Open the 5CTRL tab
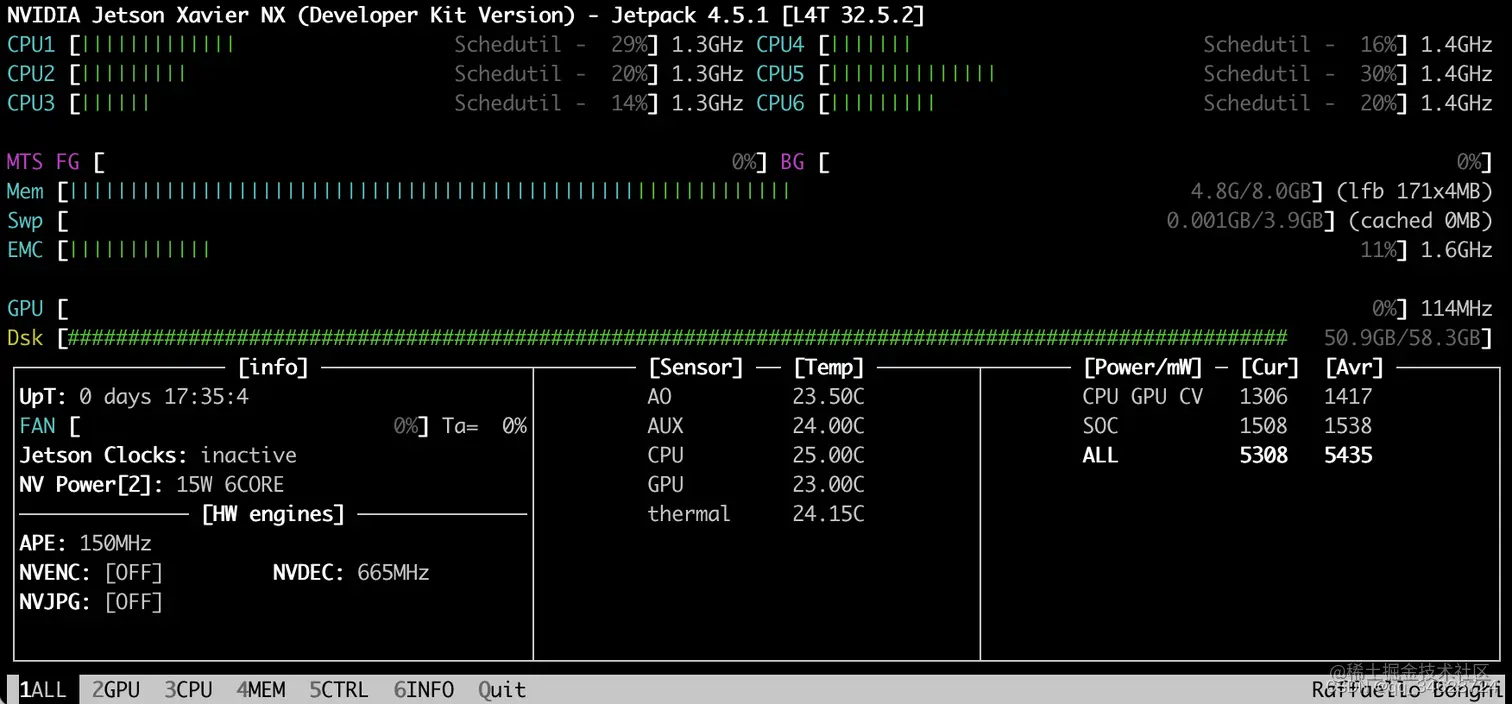This screenshot has height=704, width=1512. pos(339,690)
